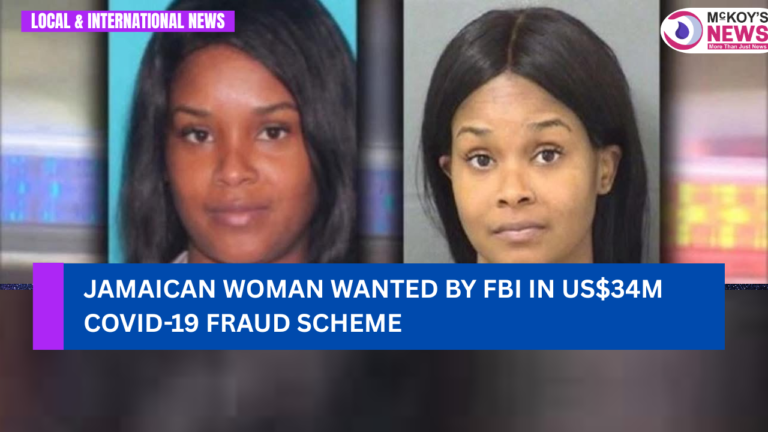Click the 'US$34M' text in the headline
The width and height of the screenshot is (768, 432).
[612, 289]
